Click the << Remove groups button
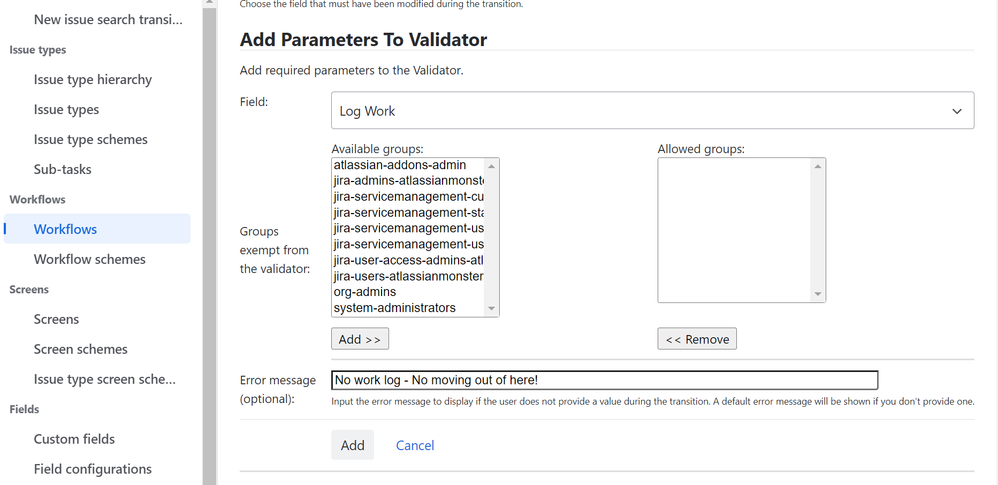 pyautogui.click(x=697, y=339)
